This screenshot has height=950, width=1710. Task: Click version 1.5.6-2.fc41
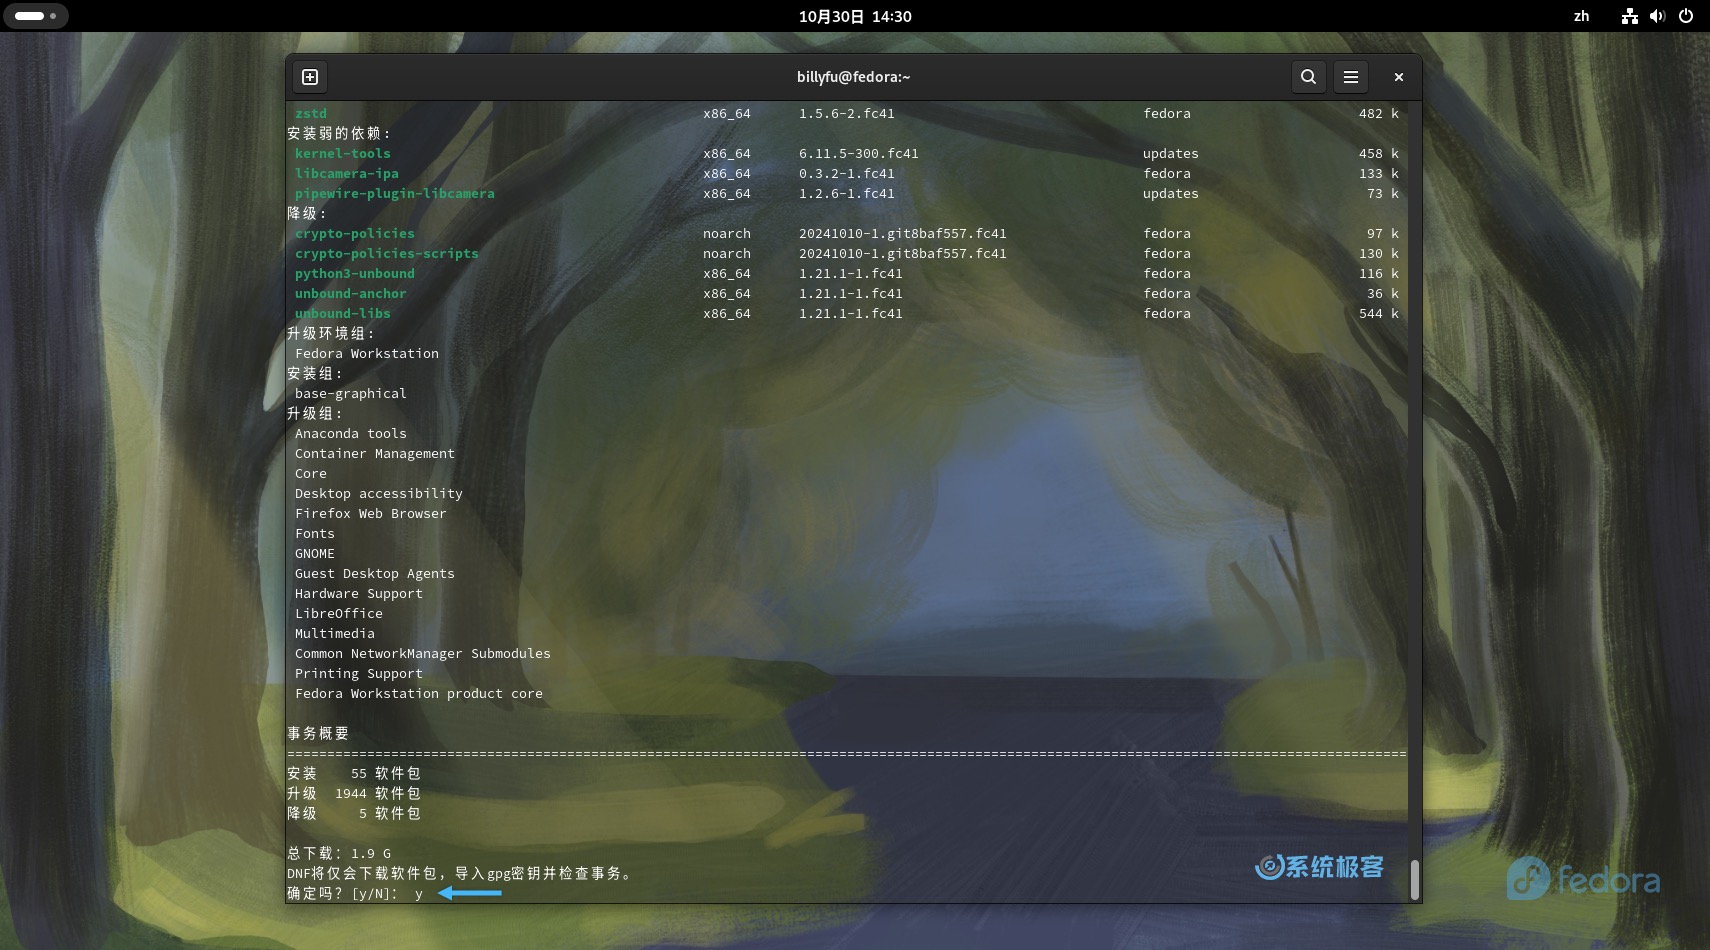847,113
